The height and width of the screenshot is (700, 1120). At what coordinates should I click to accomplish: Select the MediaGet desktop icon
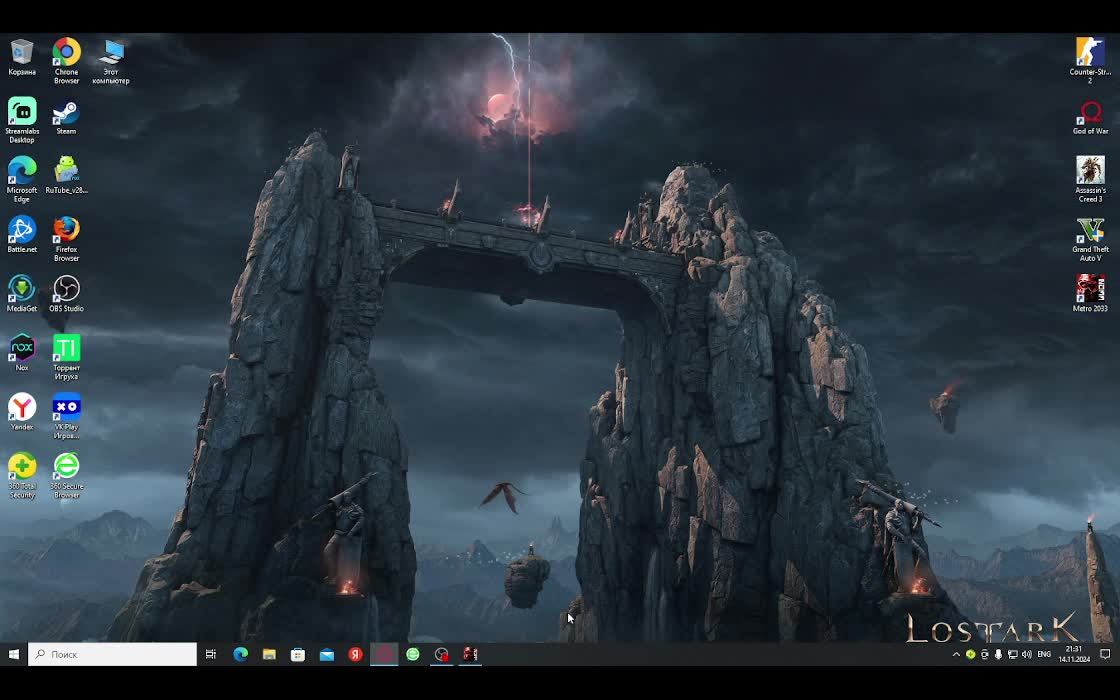click(22, 294)
